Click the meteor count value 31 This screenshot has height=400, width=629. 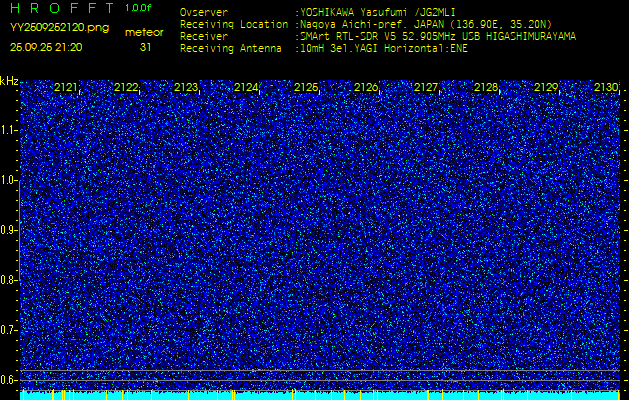tap(145, 47)
